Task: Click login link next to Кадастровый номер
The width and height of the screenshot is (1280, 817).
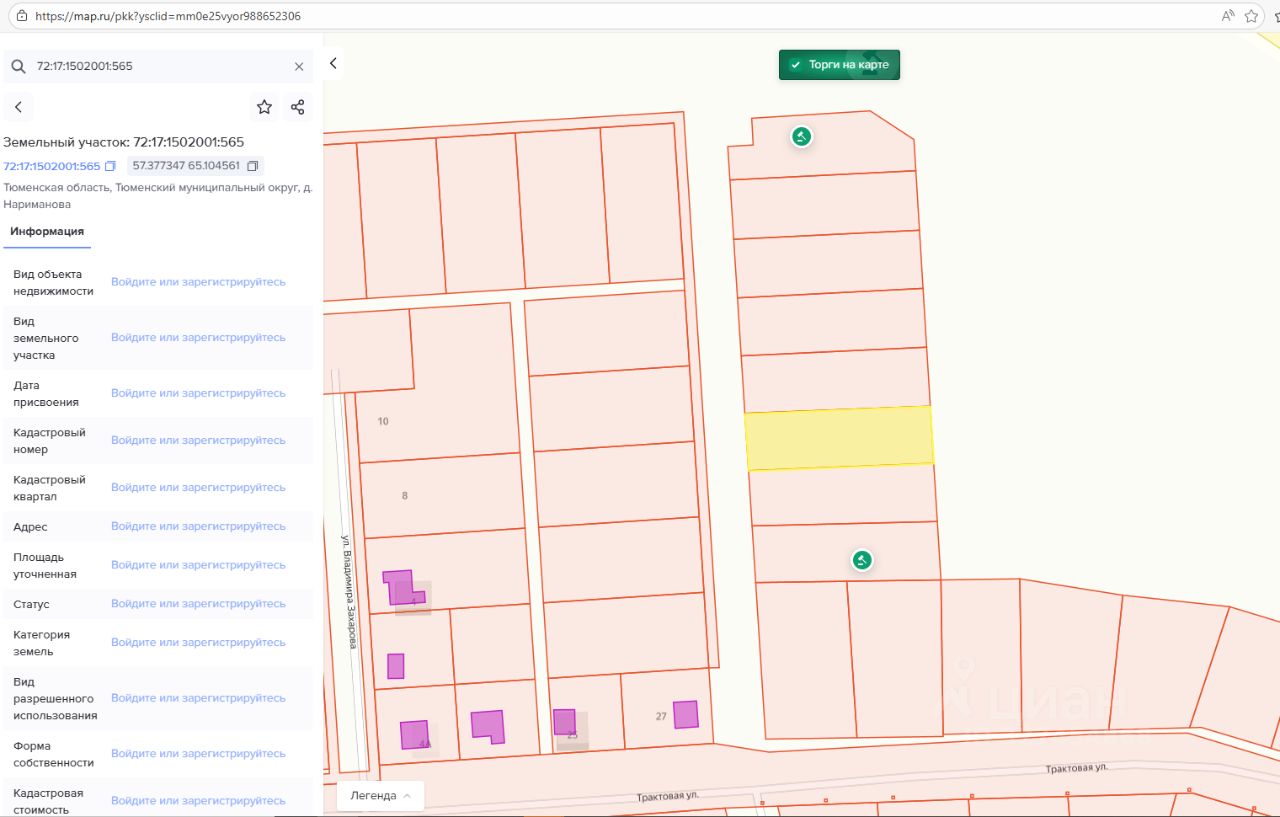Action: (x=198, y=440)
